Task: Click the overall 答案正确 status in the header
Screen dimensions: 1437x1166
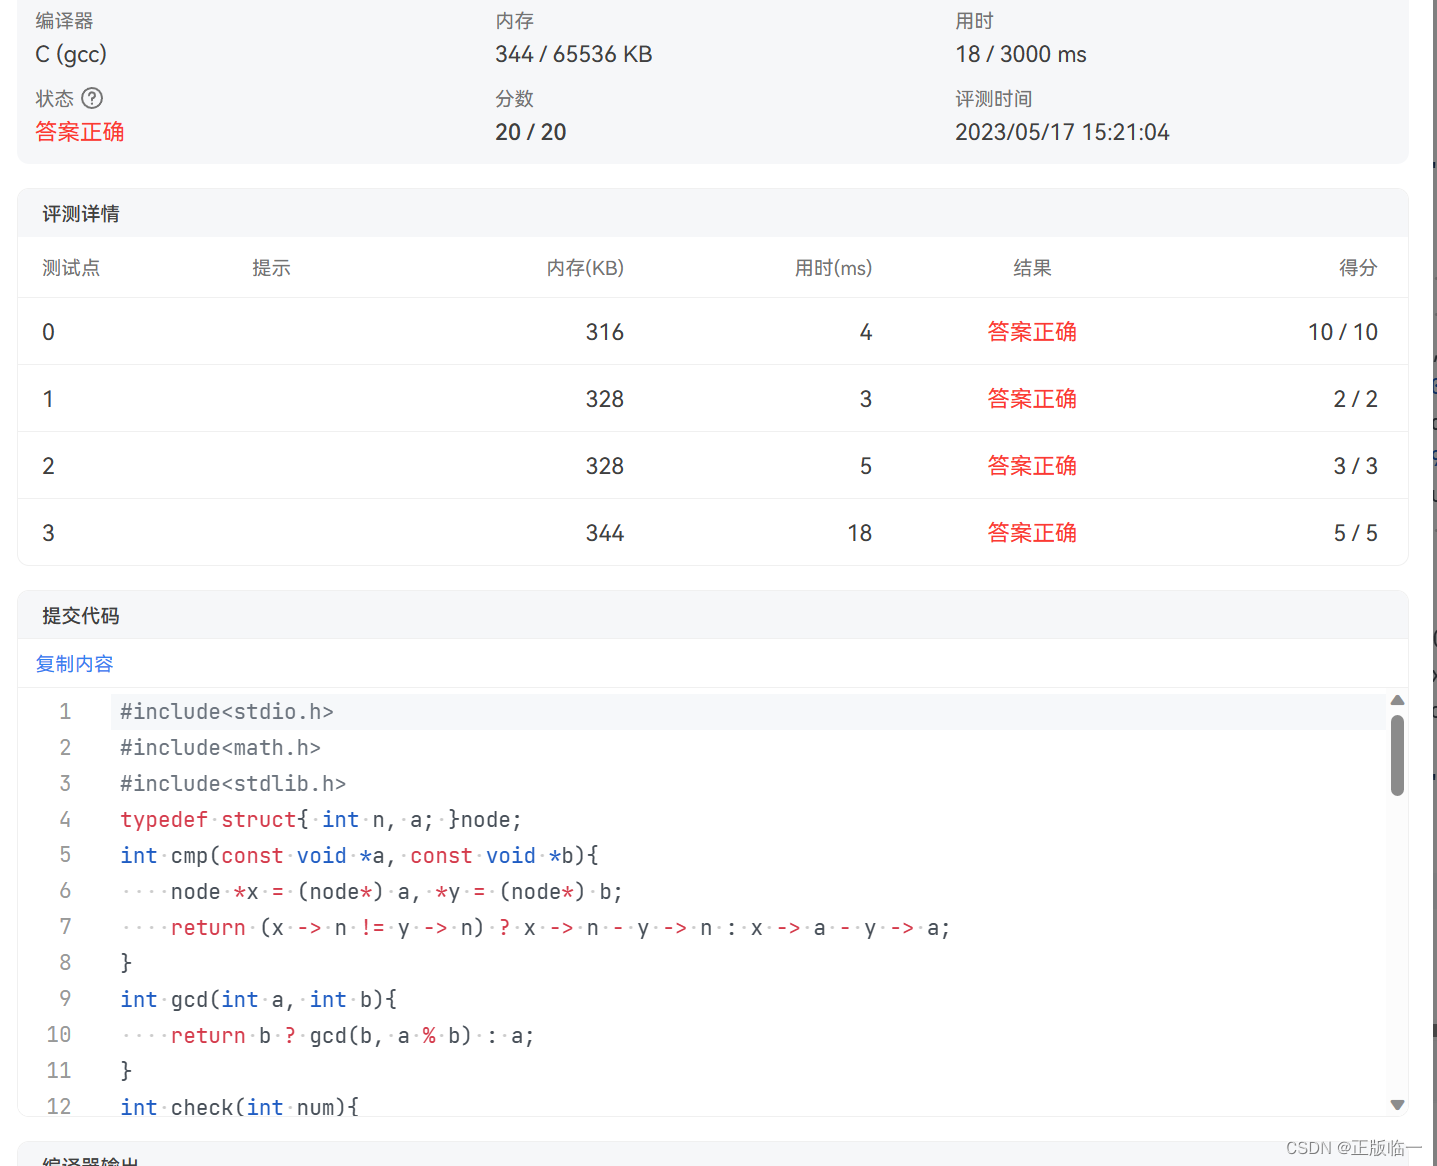Action: 79,131
